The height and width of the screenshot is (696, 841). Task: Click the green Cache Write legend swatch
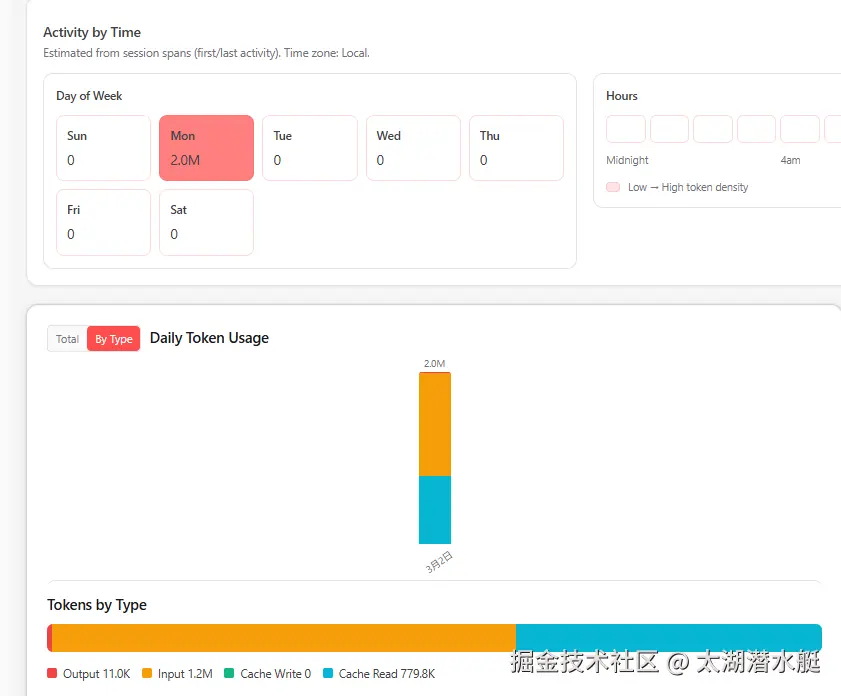pyautogui.click(x=230, y=674)
